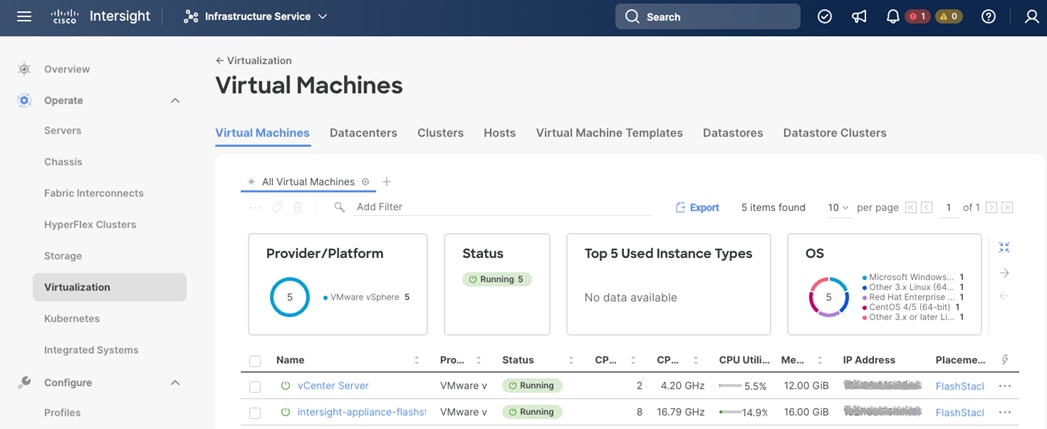Go to previous page icon
This screenshot has height=429, width=1047.
(926, 208)
